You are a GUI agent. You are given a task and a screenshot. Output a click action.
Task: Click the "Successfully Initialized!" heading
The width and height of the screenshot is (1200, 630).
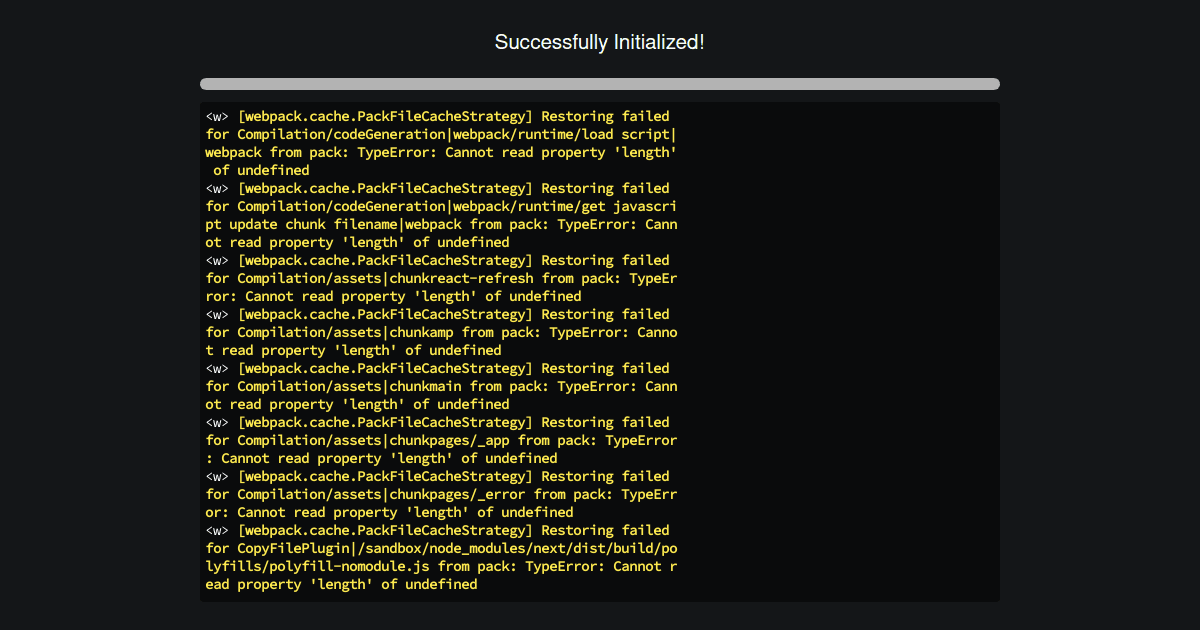599,42
